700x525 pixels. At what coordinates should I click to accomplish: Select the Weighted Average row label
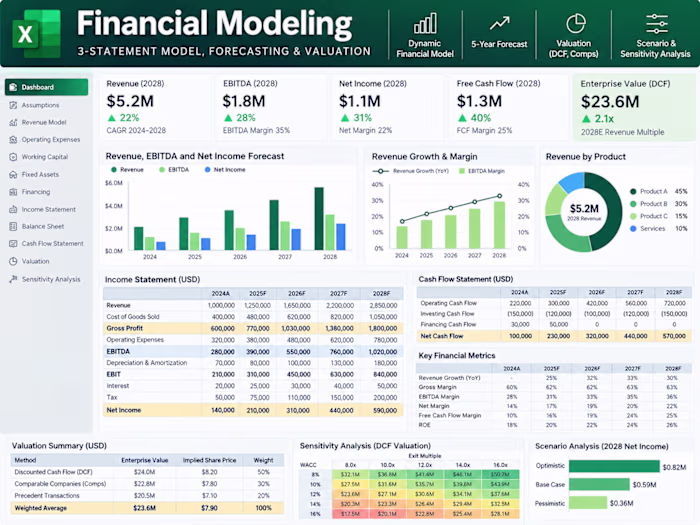pos(41,508)
